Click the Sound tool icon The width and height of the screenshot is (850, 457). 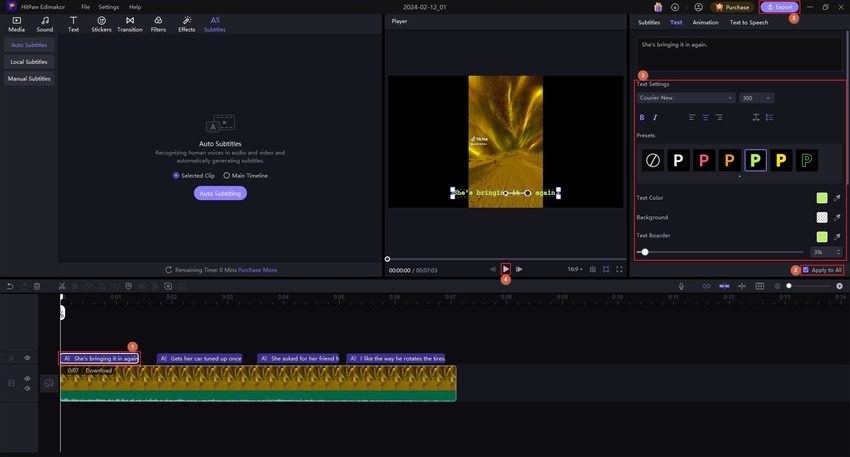pos(45,24)
